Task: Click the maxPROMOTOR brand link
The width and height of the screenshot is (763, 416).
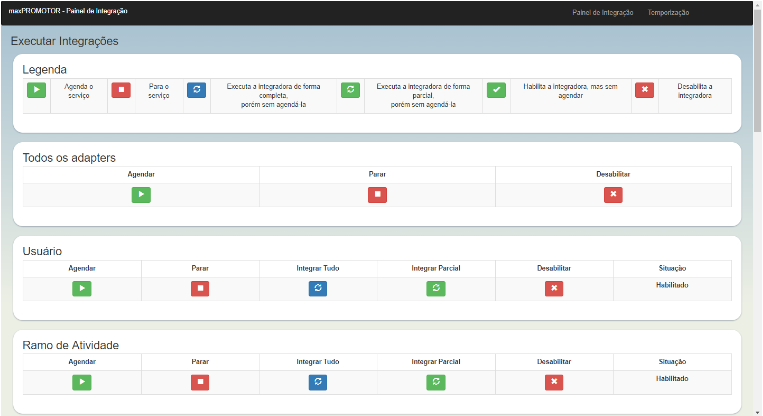Action: (68, 12)
